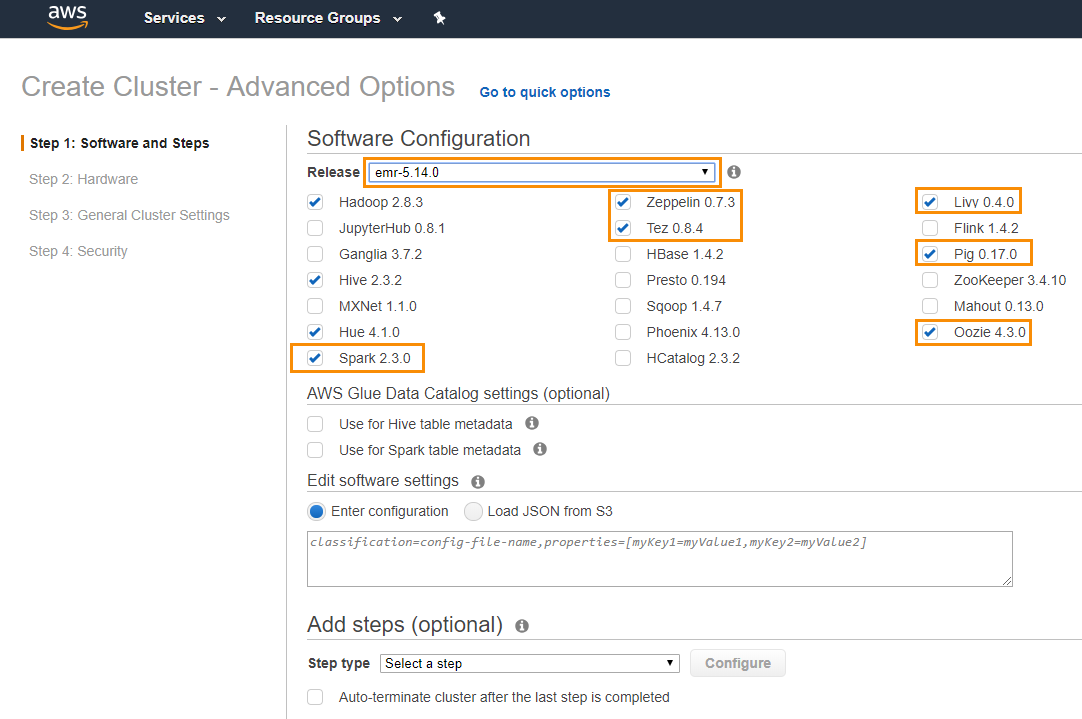This screenshot has width=1082, height=719.
Task: Toggle the Tez 0.8.4 checkbox
Action: pos(623,228)
